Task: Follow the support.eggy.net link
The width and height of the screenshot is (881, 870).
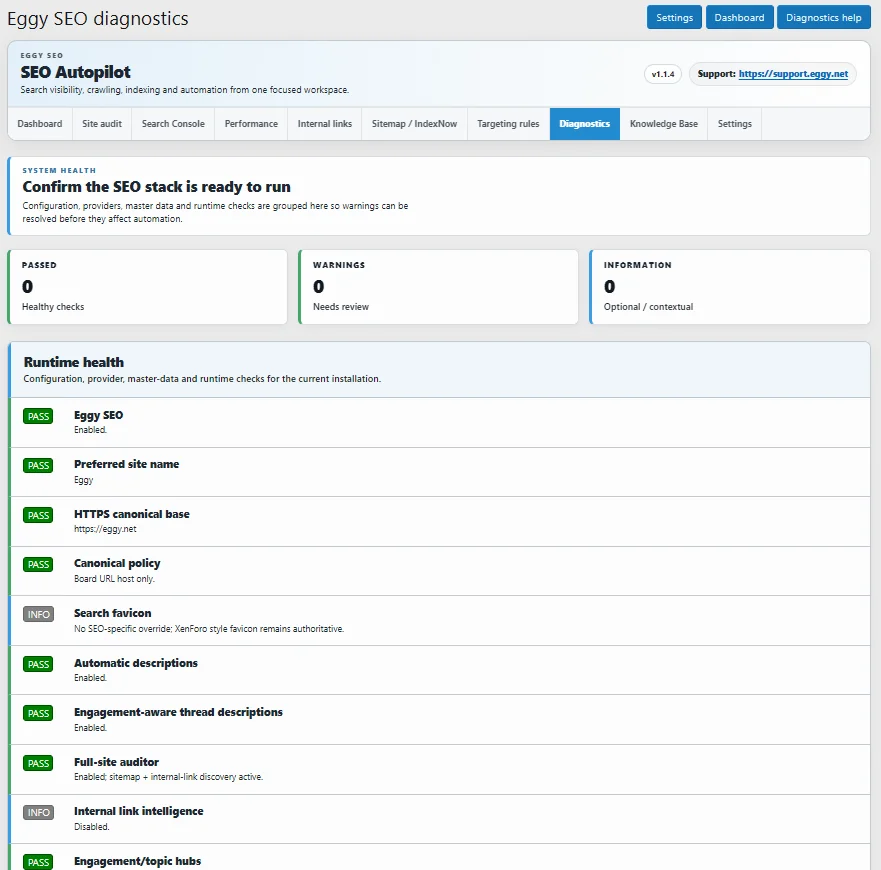Action: 793,74
